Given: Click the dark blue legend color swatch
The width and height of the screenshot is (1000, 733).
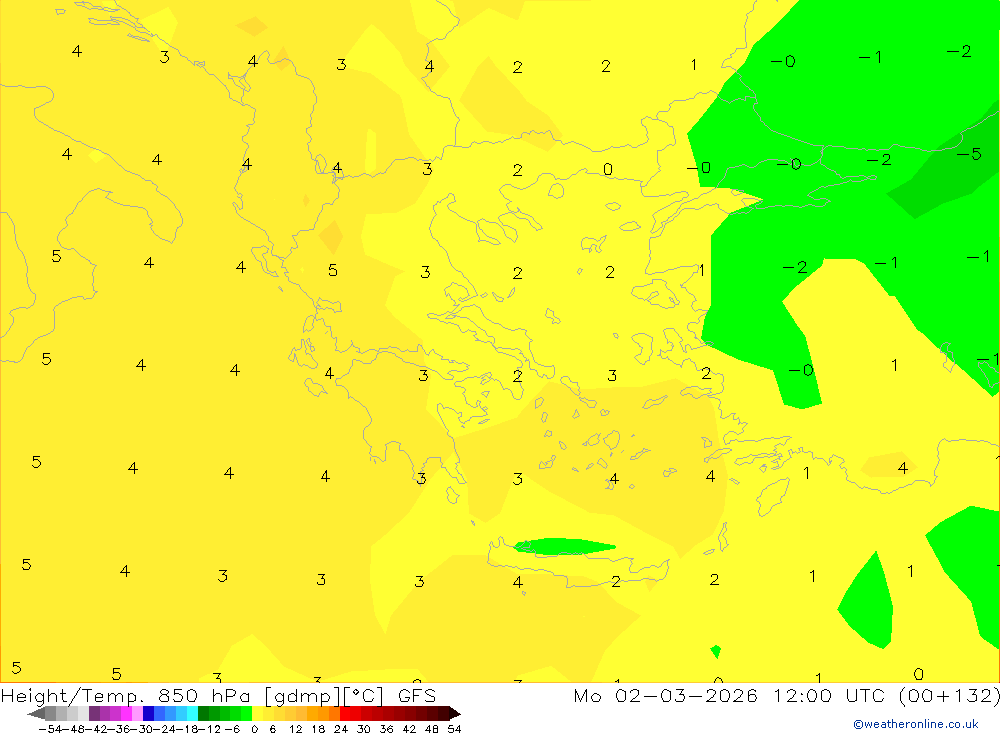Looking at the screenshot, I should pyautogui.click(x=149, y=713).
